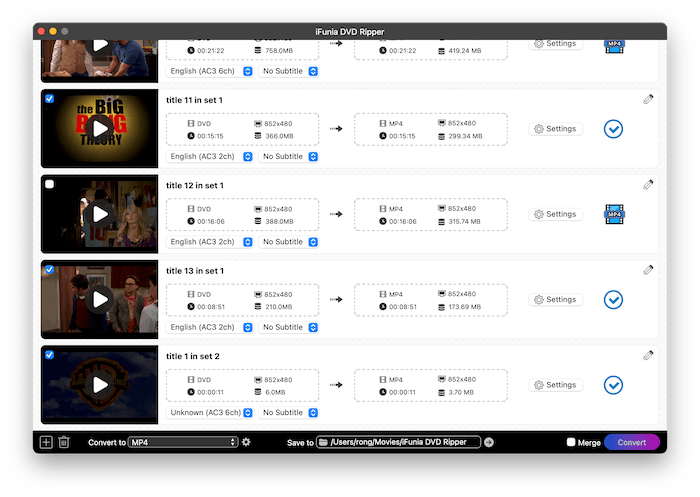The image size is (700, 497).
Task: Click the pencil edit icon for title 11
Action: 648,99
